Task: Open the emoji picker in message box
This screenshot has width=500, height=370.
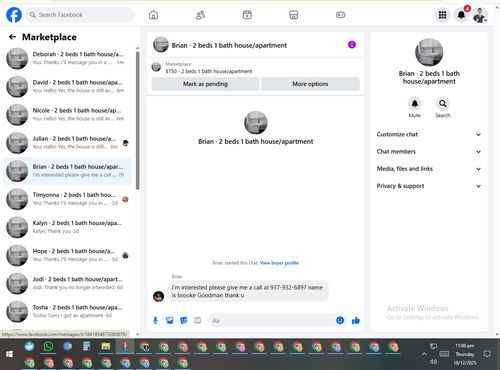Action: coord(340,320)
